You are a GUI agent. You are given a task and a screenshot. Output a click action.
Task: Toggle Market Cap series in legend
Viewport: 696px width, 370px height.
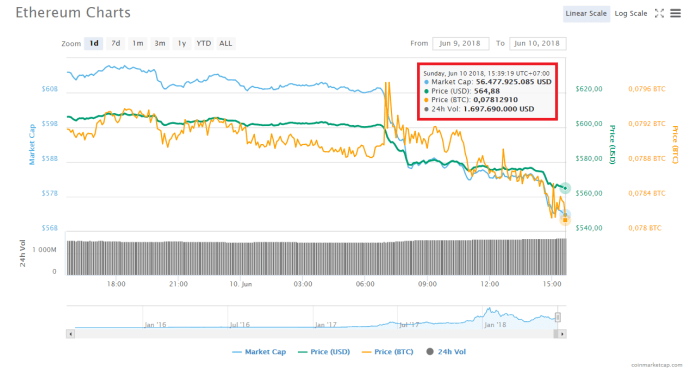point(259,352)
